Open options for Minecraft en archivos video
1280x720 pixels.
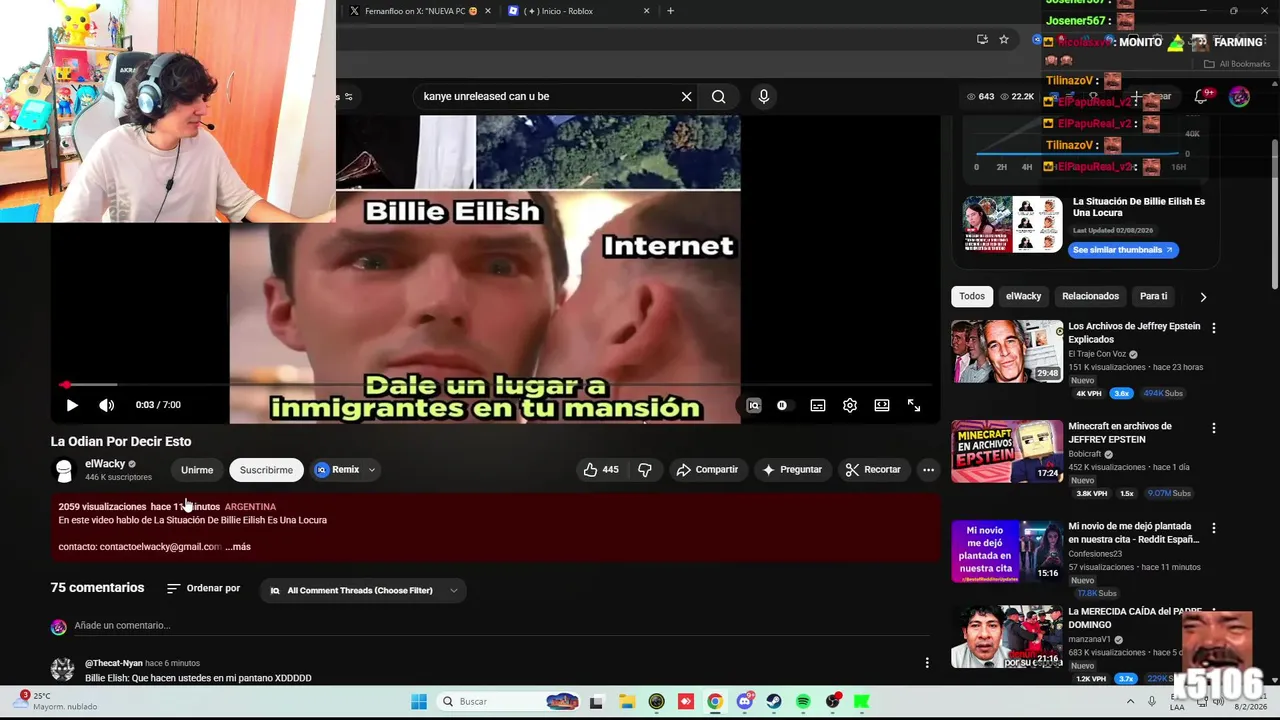(x=1214, y=428)
